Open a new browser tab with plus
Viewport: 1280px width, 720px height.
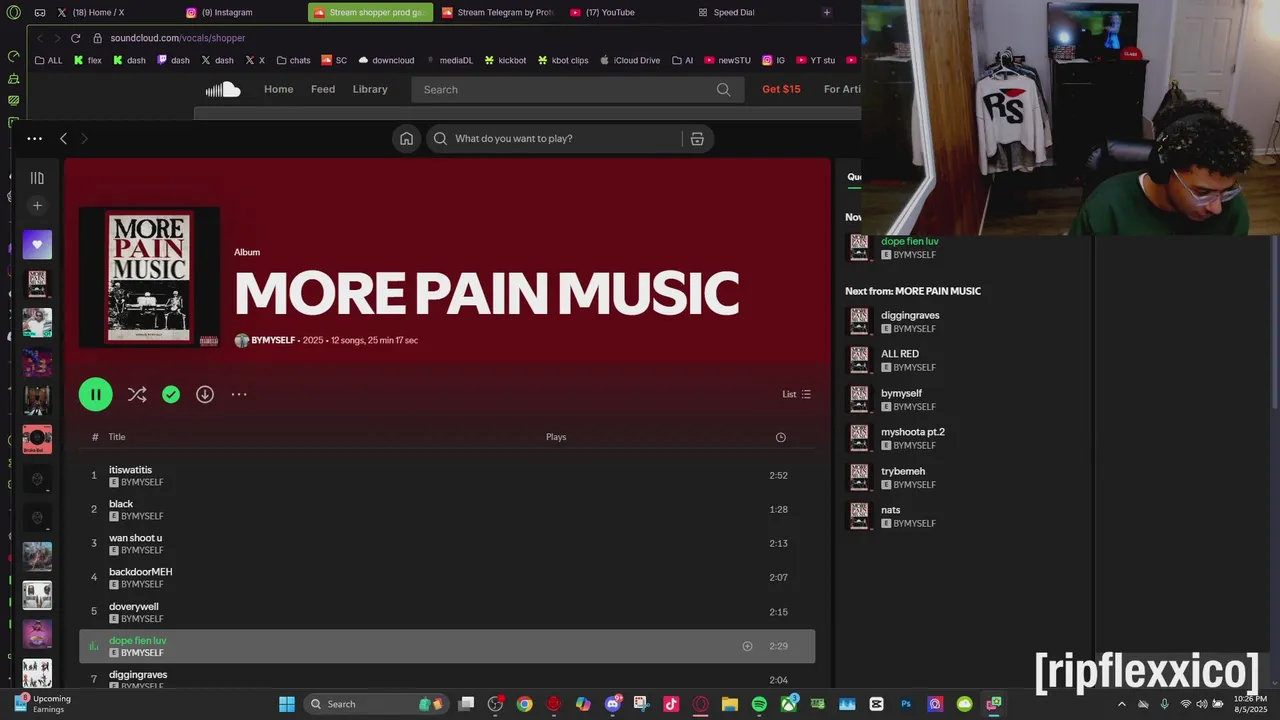tap(826, 12)
